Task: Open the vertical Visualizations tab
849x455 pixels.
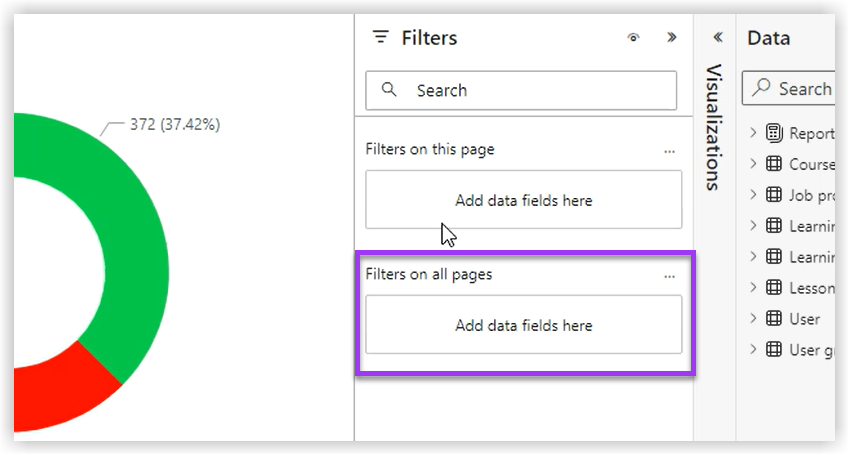Action: [714, 127]
